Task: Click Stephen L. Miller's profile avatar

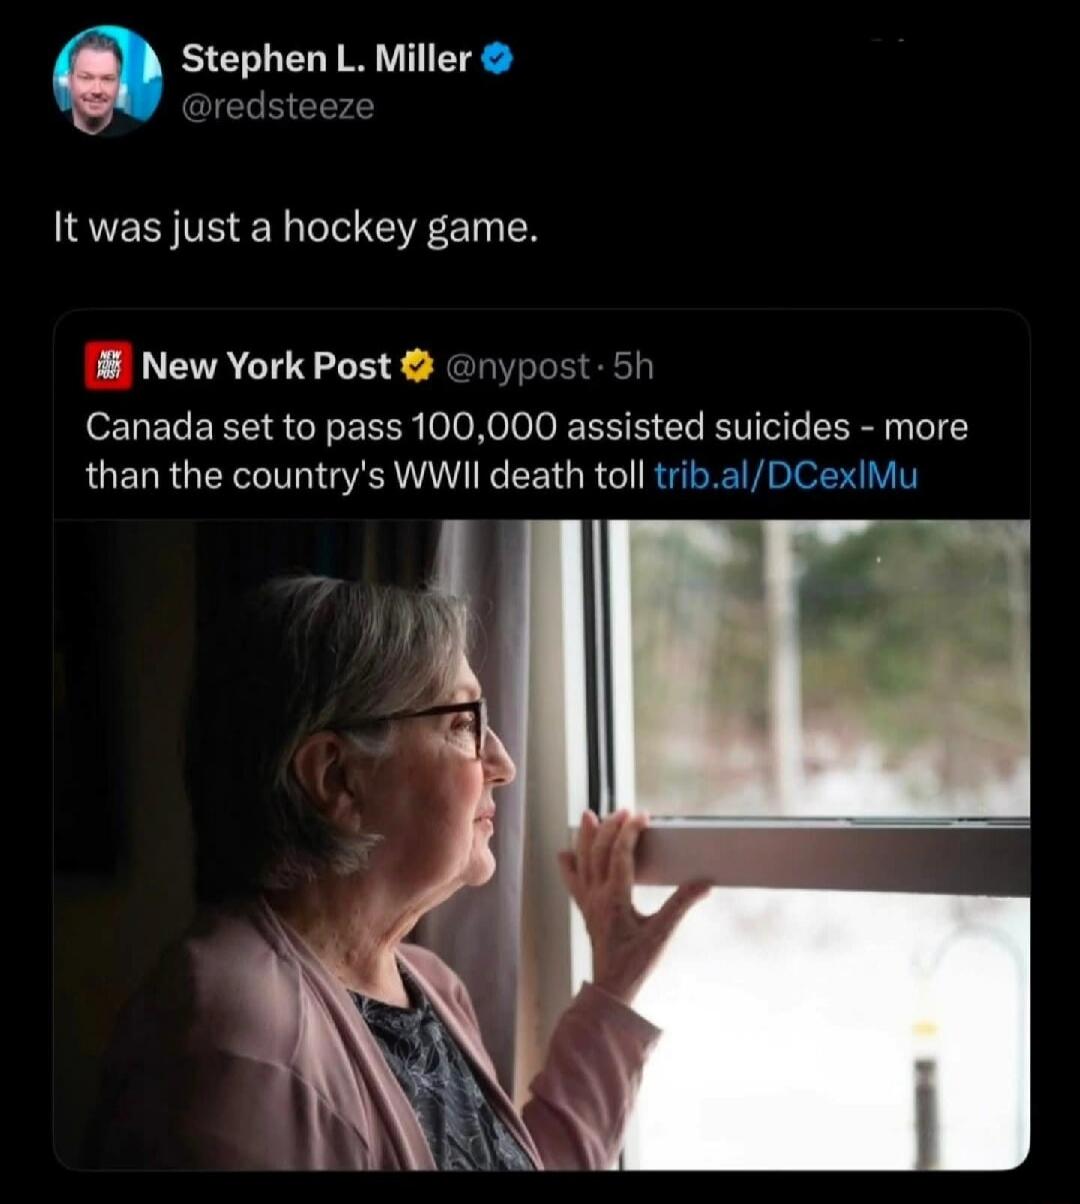Action: [105, 78]
